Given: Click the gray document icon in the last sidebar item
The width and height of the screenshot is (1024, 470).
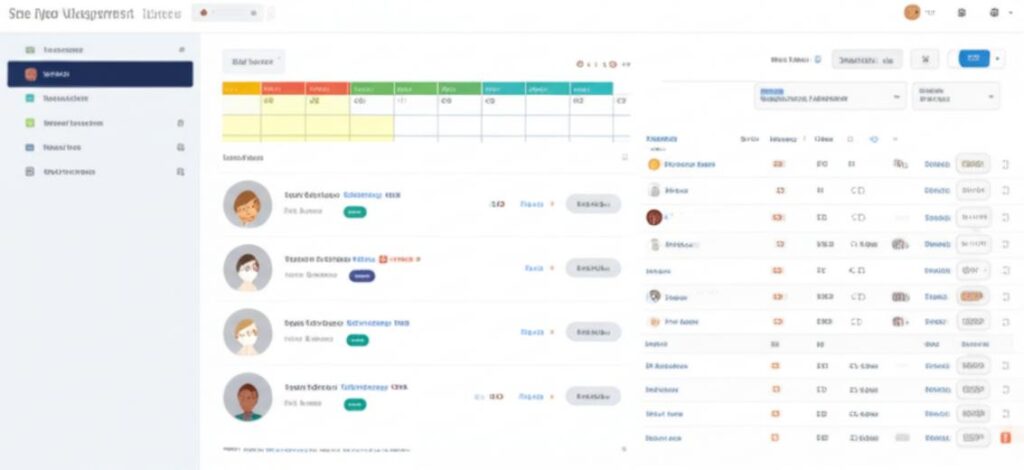Looking at the screenshot, I should click(x=31, y=172).
